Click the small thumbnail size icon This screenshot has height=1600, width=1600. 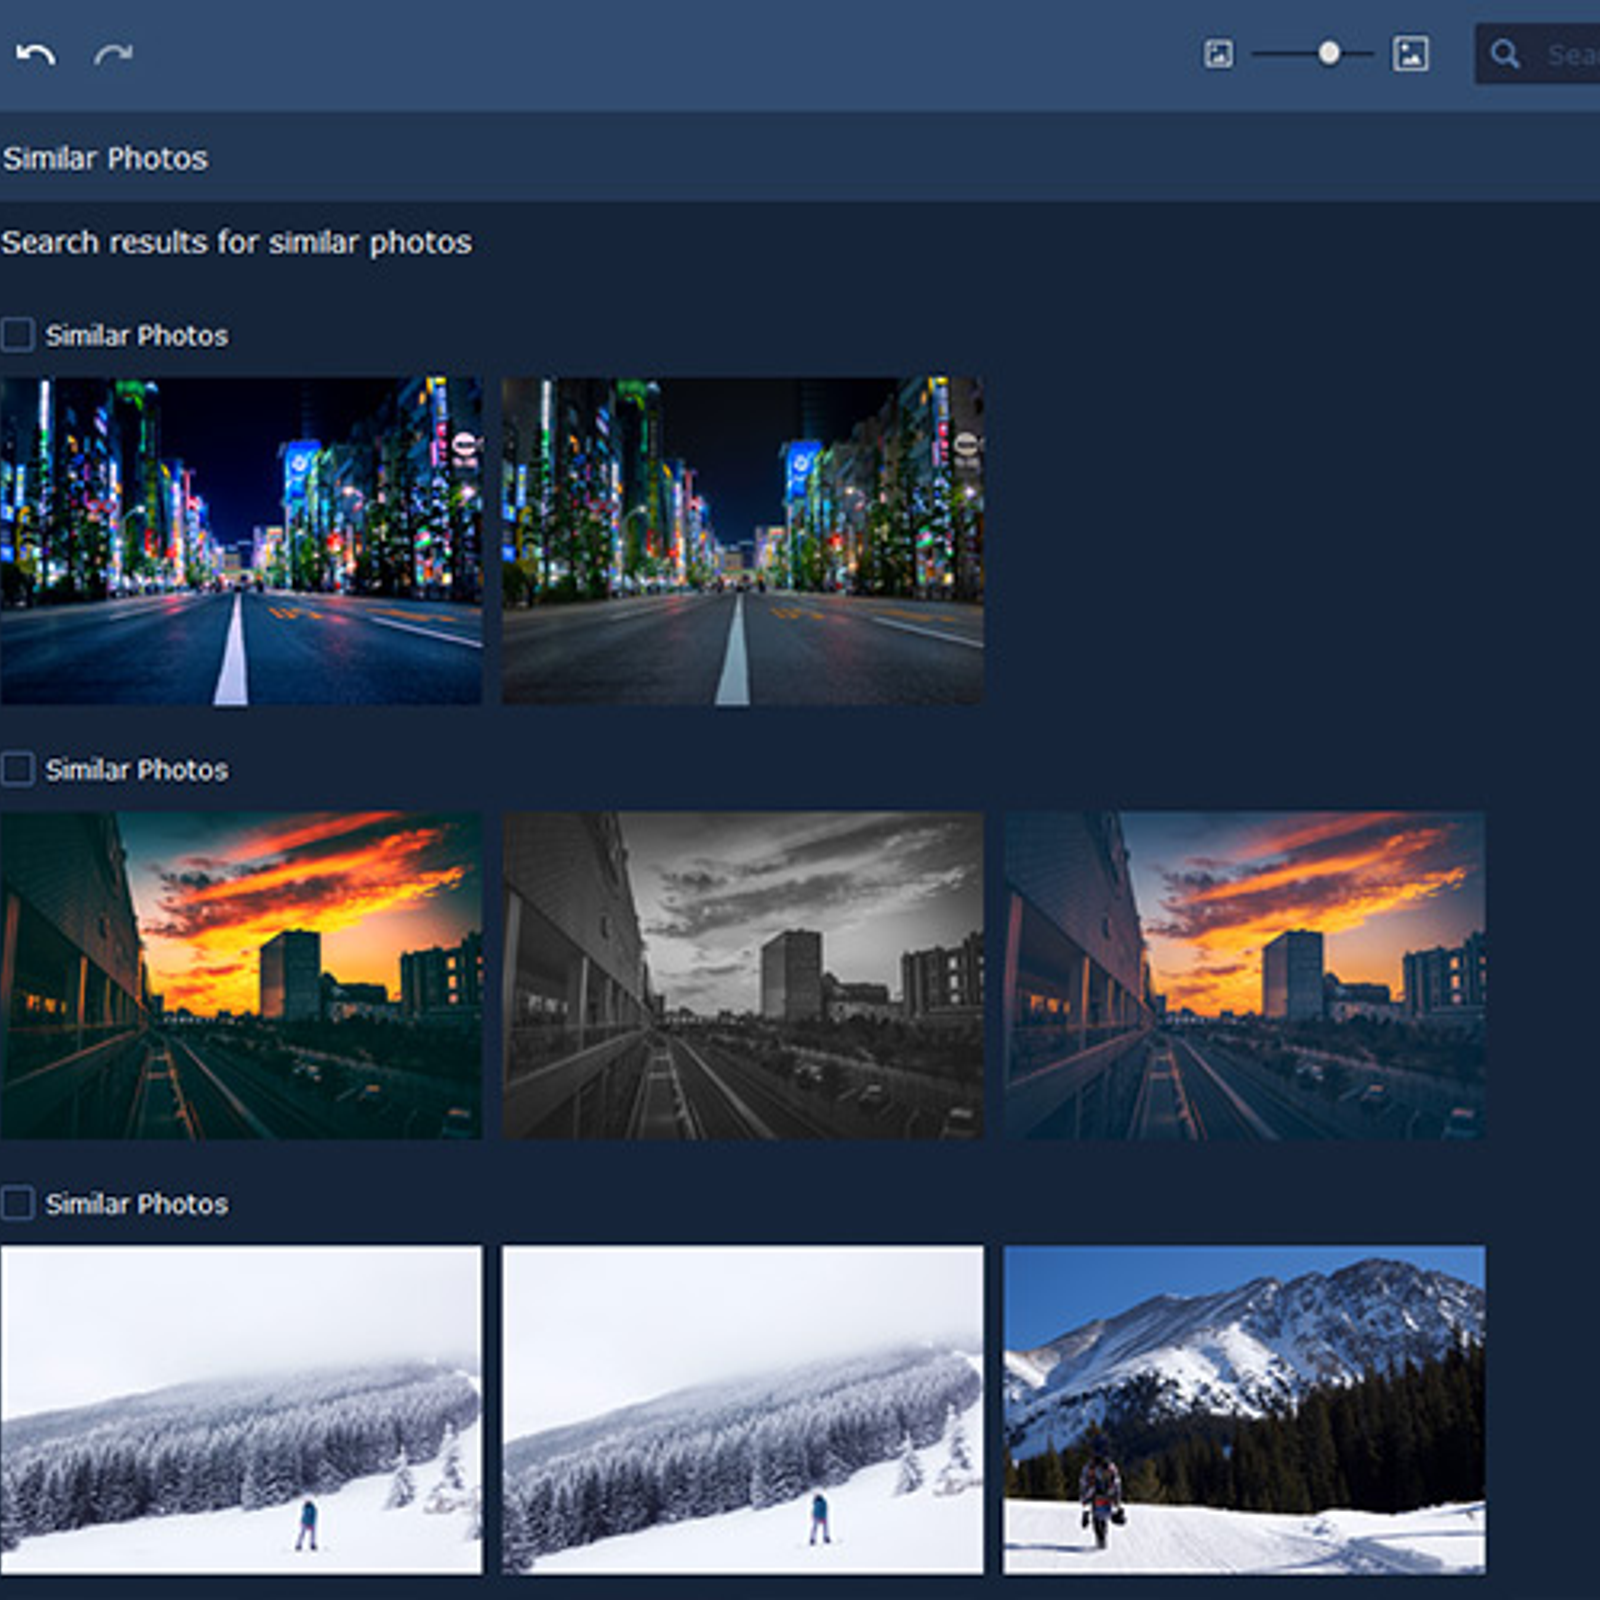pyautogui.click(x=1217, y=54)
